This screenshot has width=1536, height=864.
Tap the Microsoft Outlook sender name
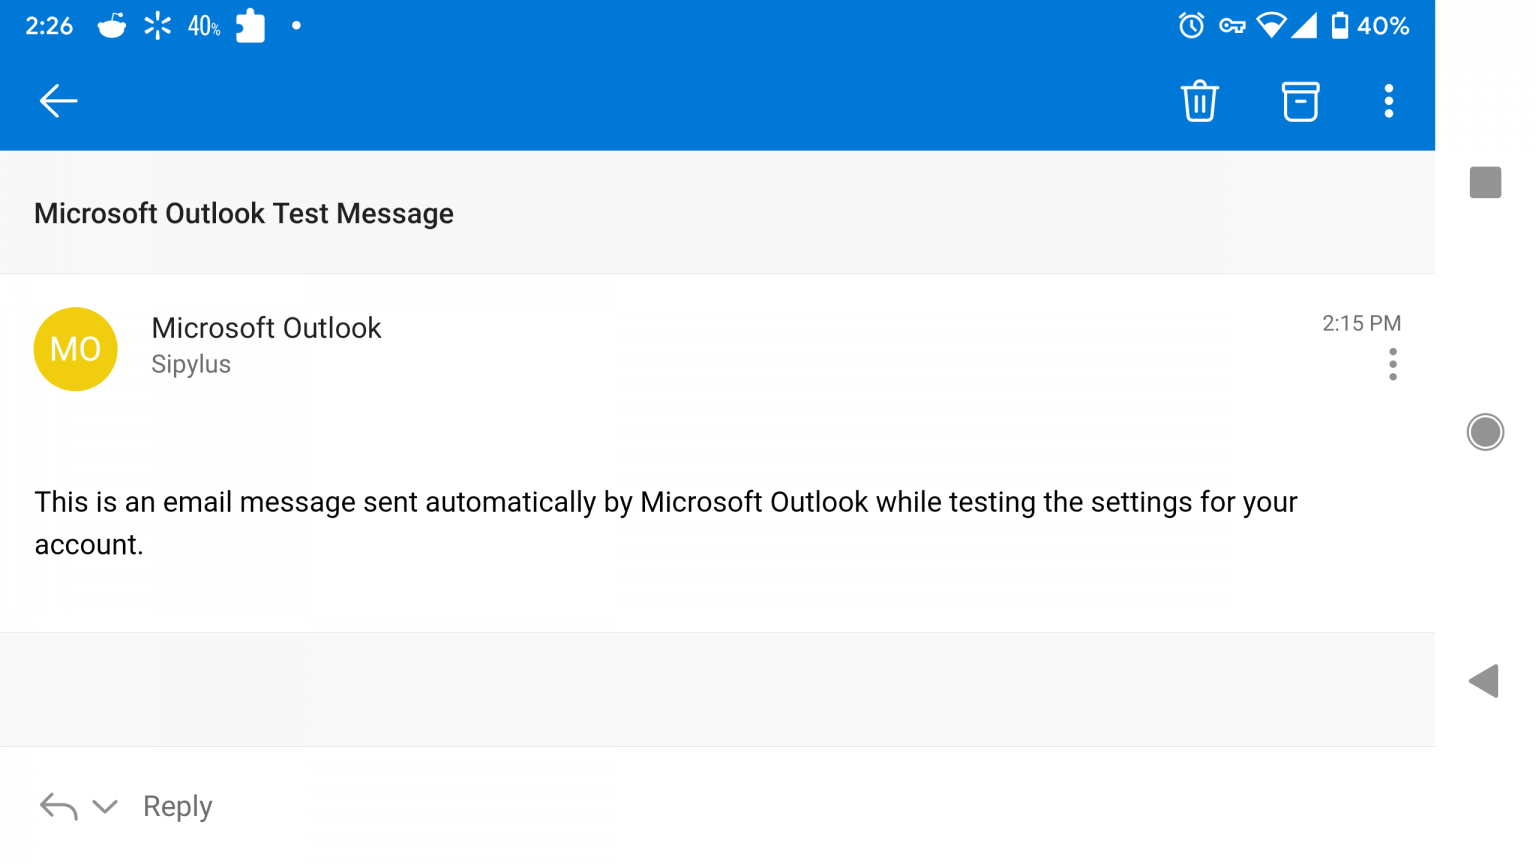[266, 328]
